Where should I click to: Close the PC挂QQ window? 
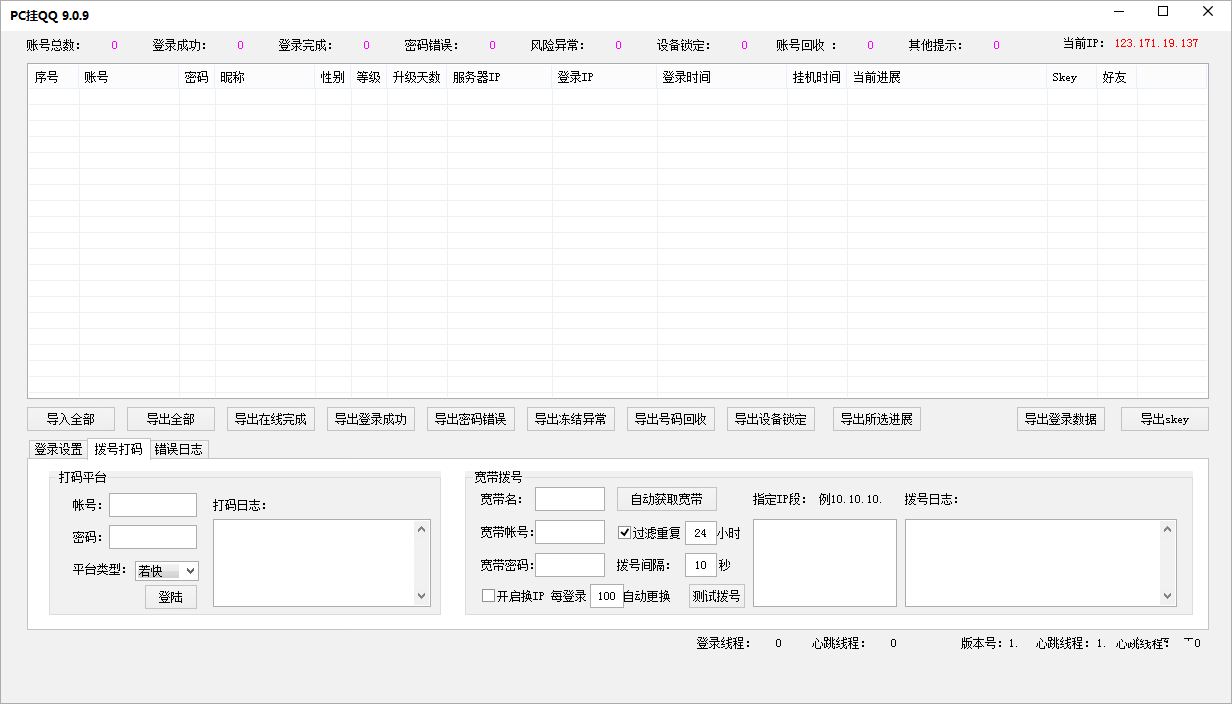tap(1209, 11)
